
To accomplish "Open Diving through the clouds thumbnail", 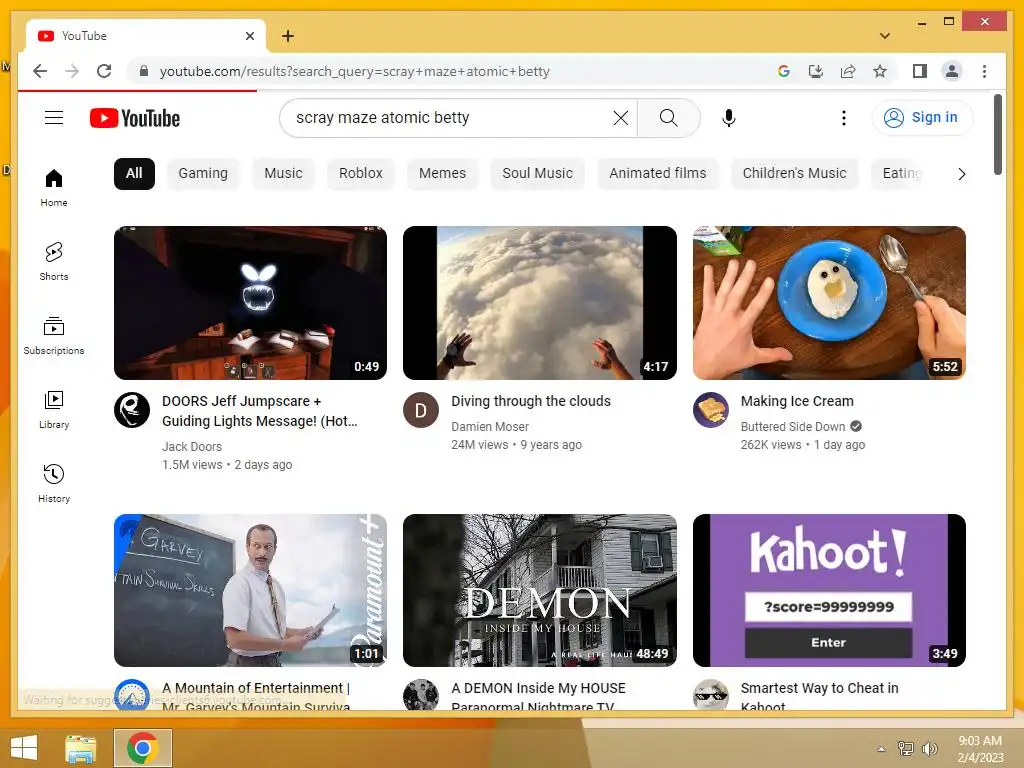I will pos(539,302).
